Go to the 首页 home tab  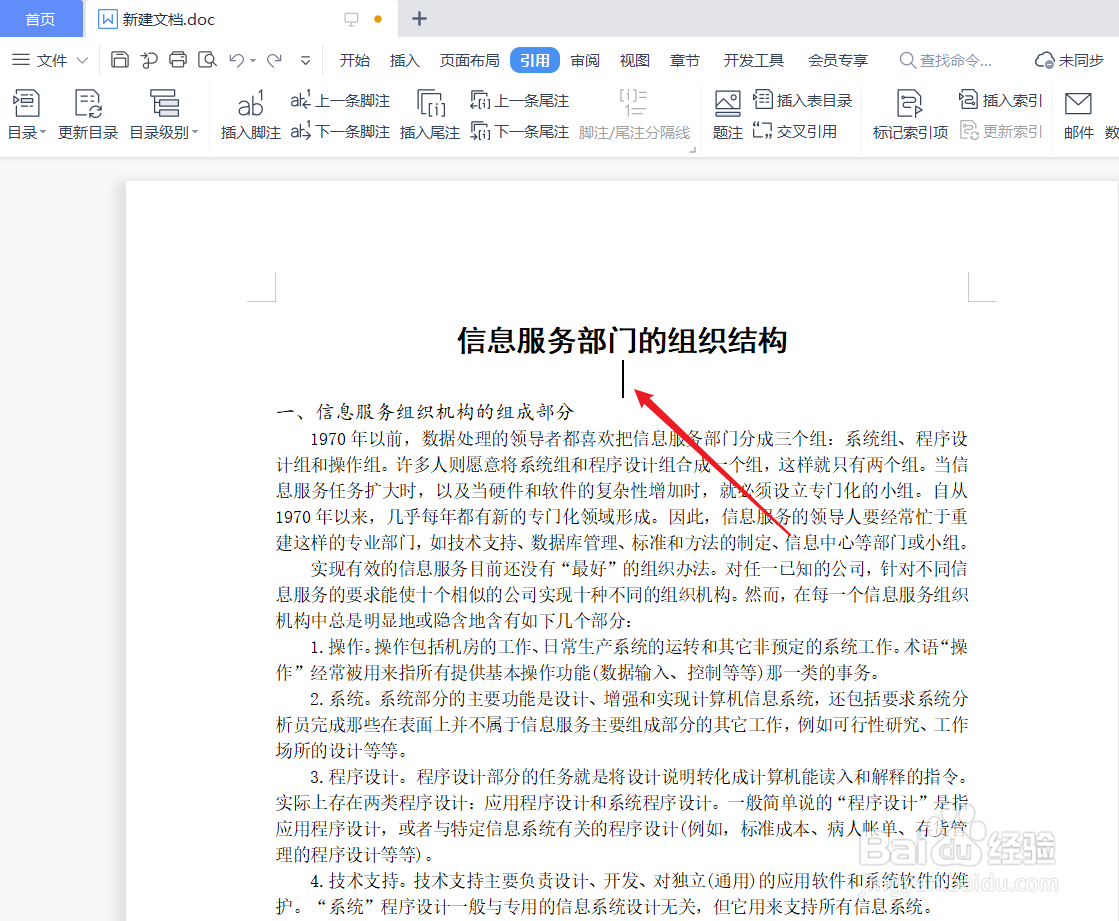(x=40, y=18)
